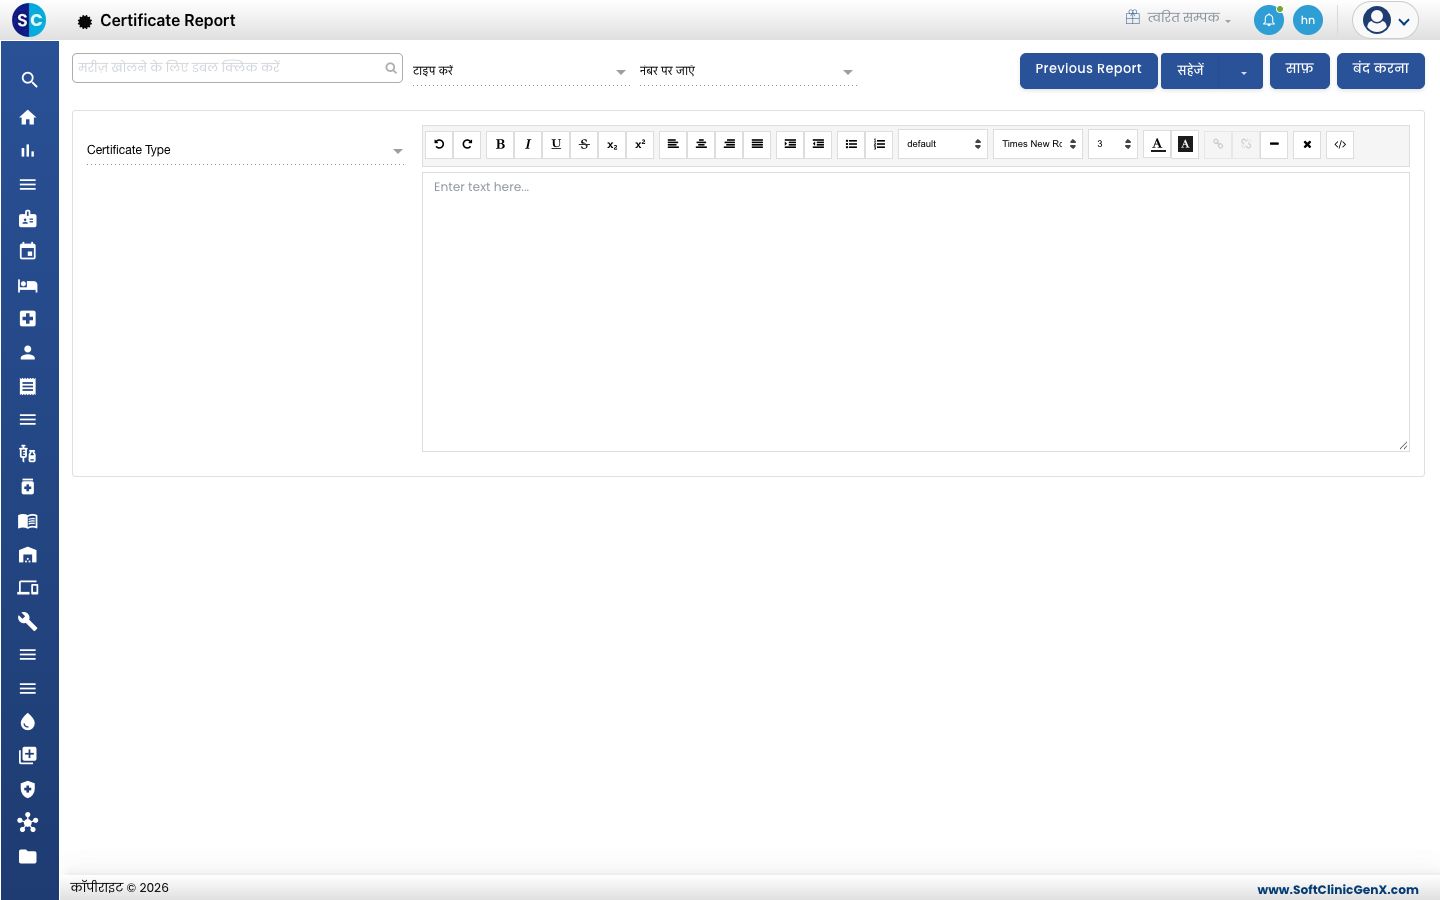
Task: Toggle bold formatting
Action: (x=500, y=144)
